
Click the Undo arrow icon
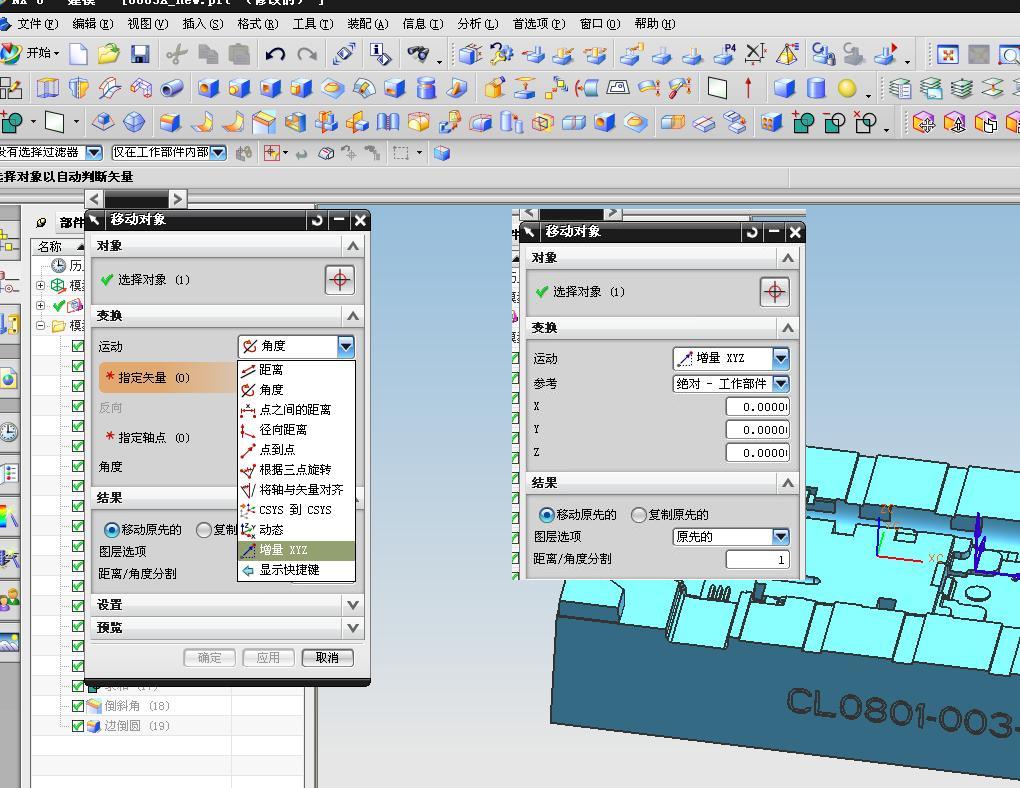coord(275,53)
